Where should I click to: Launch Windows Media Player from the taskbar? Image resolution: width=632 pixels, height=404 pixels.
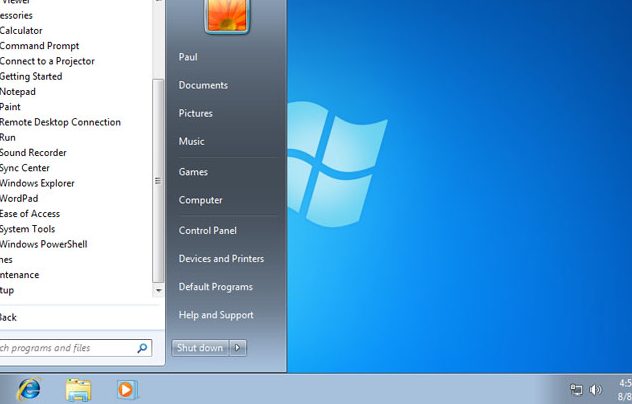[126, 389]
